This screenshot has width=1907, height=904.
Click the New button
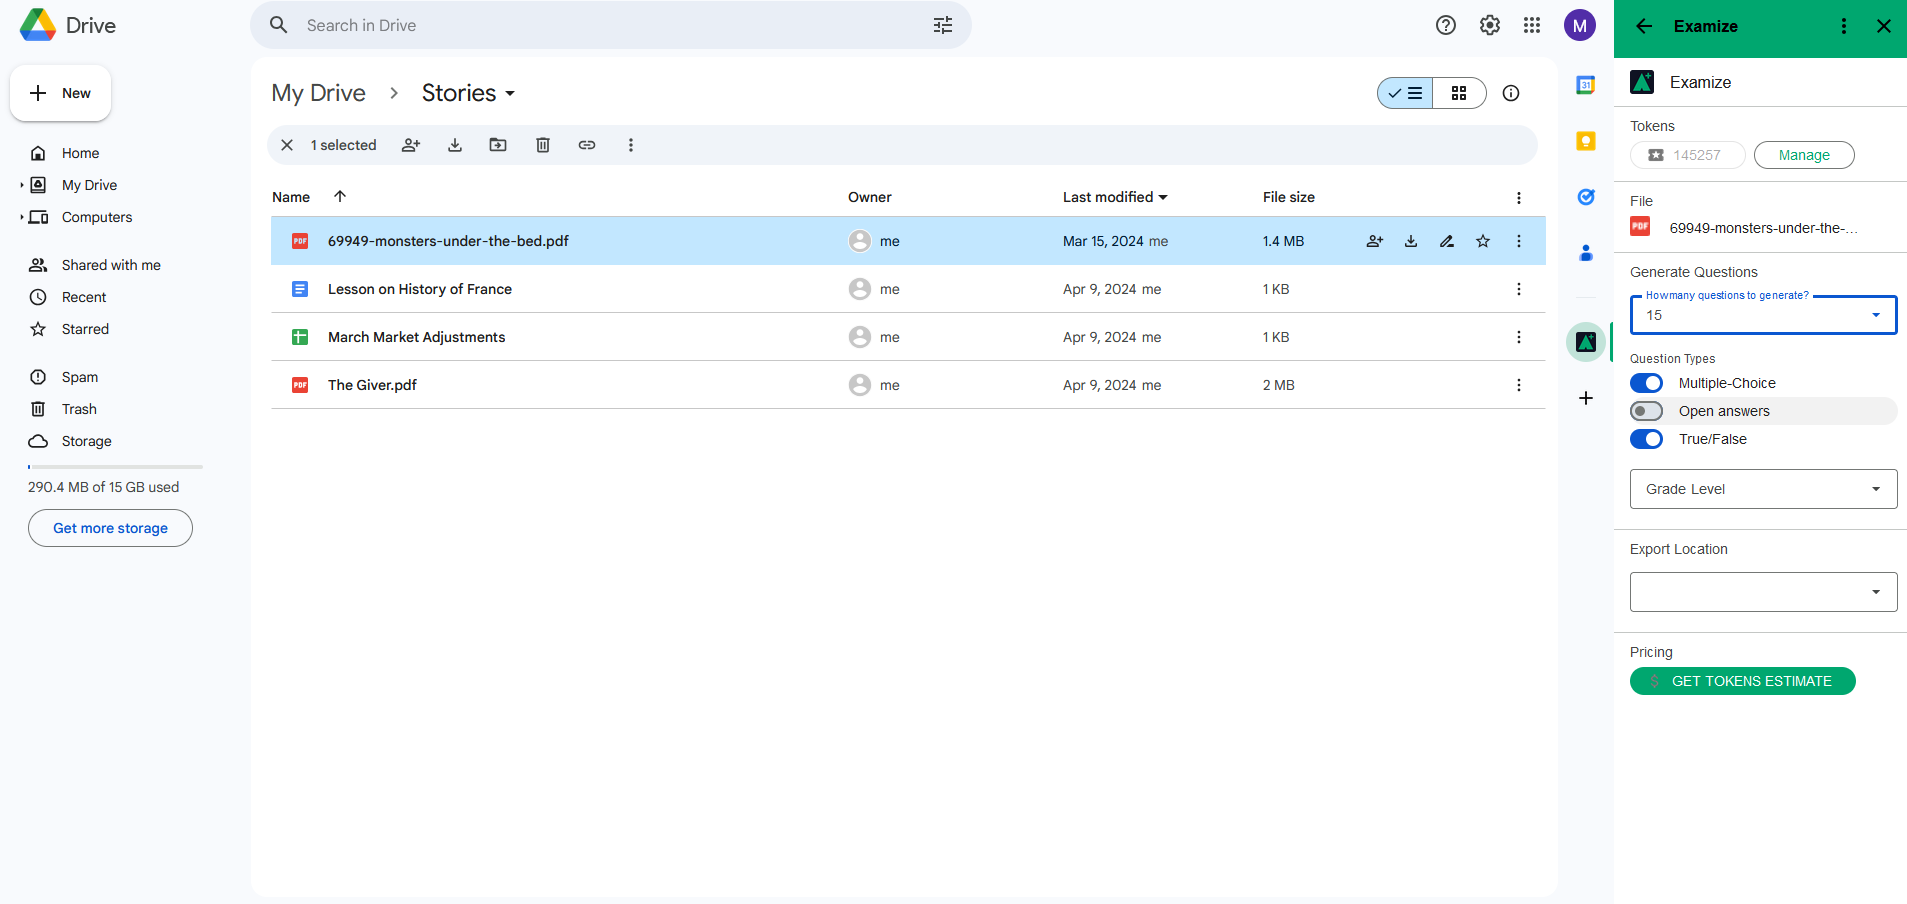[x=61, y=93]
